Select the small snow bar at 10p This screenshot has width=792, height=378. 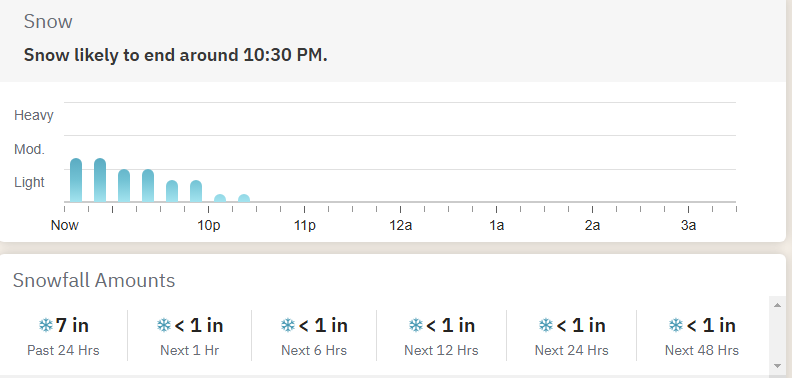tap(220, 198)
